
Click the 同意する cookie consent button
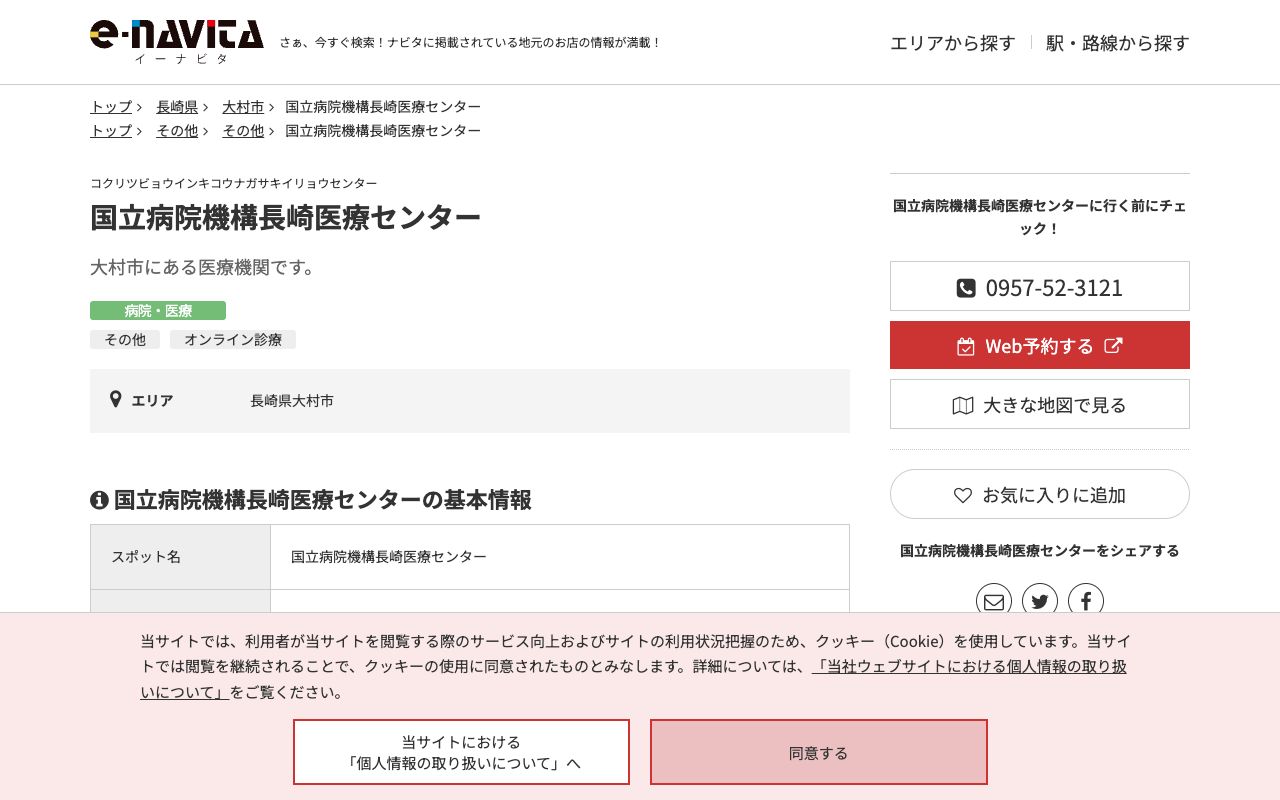point(818,752)
